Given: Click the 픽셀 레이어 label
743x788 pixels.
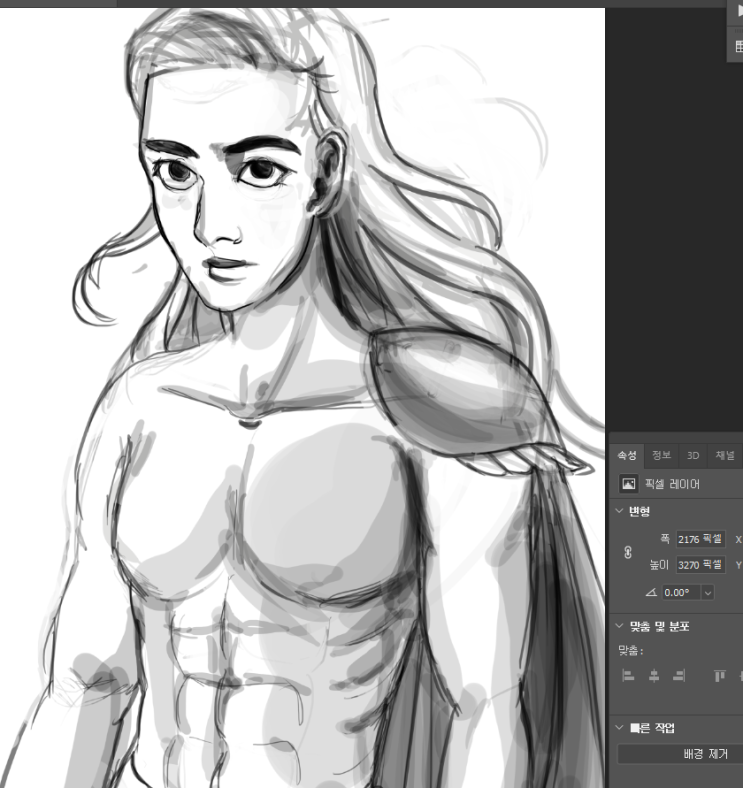Looking at the screenshot, I should tap(672, 484).
